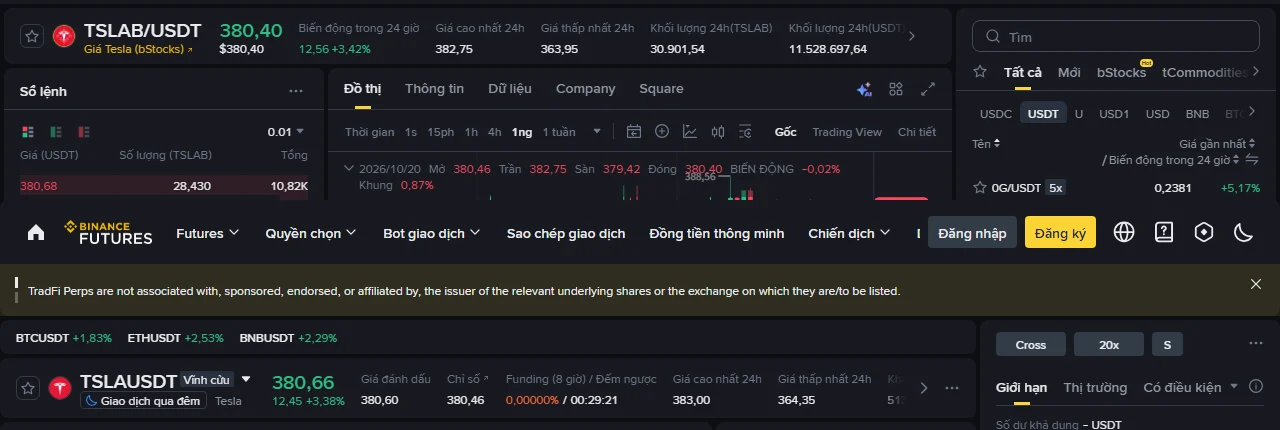Click the Đăng nhập button
Image resolution: width=1280 pixels, height=430 pixels.
coord(973,233)
